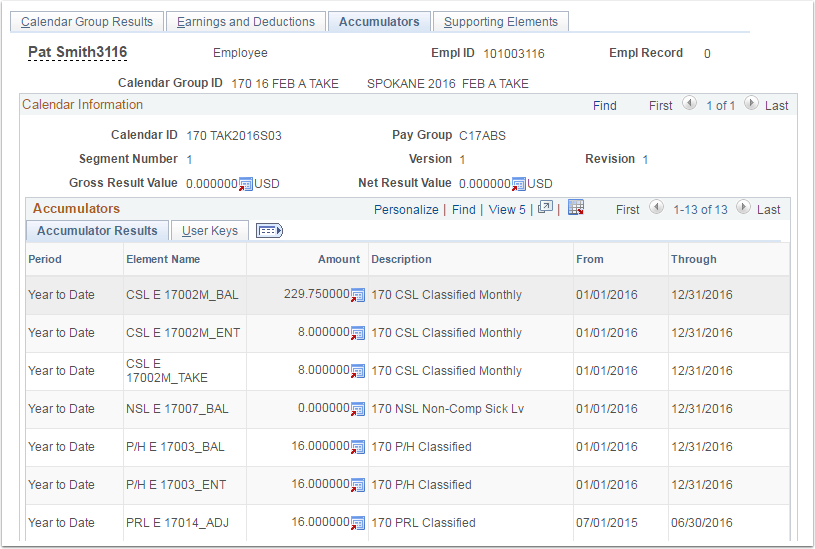Screen dimensions: 815x549
Task: Open detail icon for NSL E 17007_BAL amount
Action: click(358, 409)
